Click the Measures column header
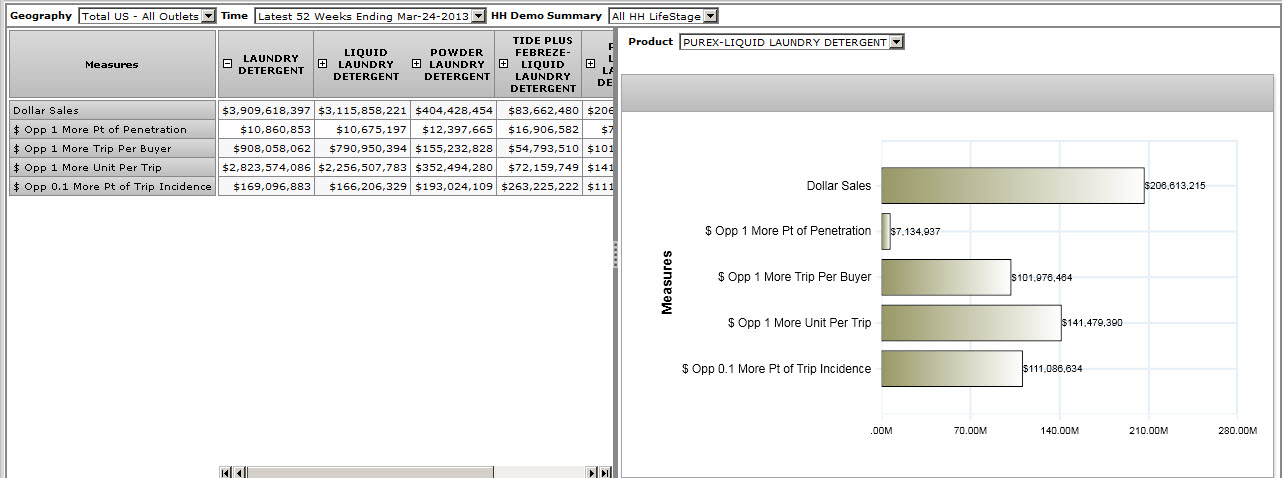 click(112, 64)
